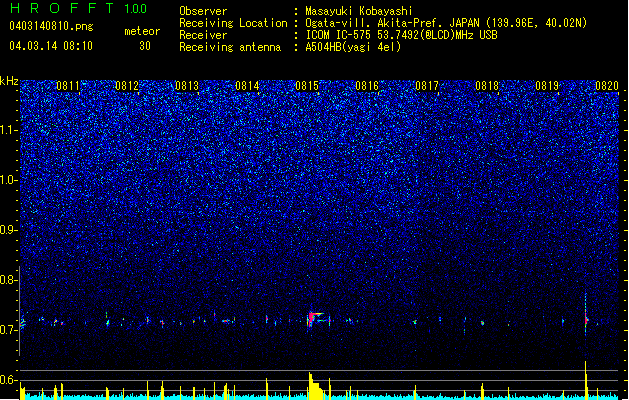The width and height of the screenshot is (629, 400).
Task: Click the date stamp 04.03.14 08:10
Action: [51, 46]
